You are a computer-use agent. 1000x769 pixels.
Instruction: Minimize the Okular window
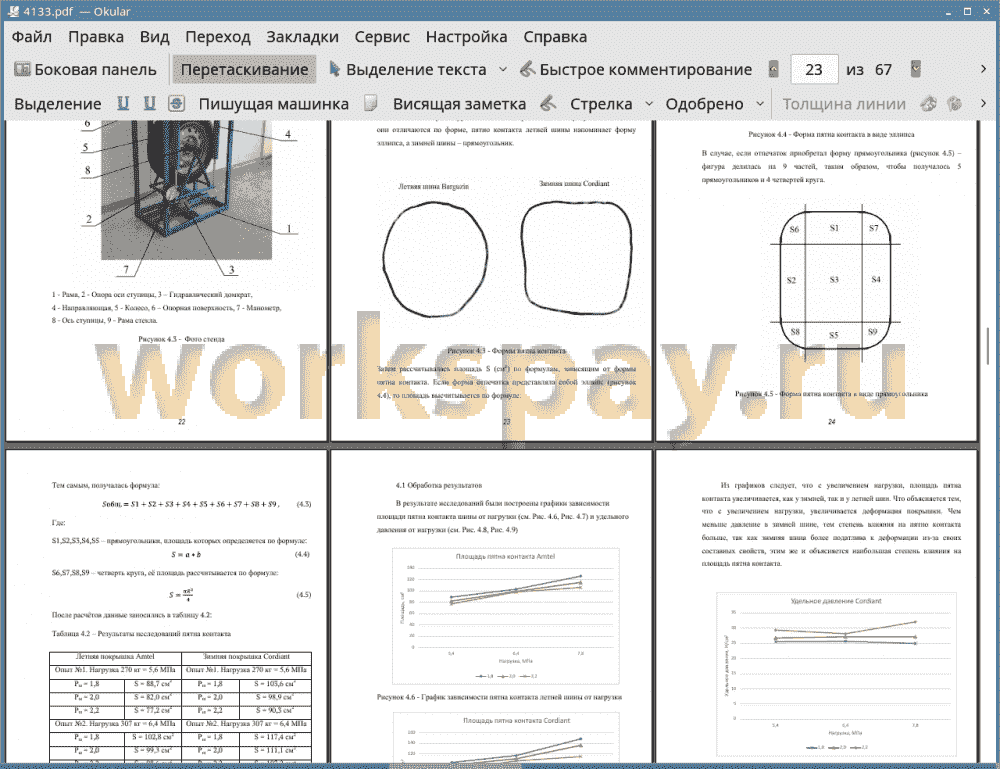pyautogui.click(x=948, y=11)
